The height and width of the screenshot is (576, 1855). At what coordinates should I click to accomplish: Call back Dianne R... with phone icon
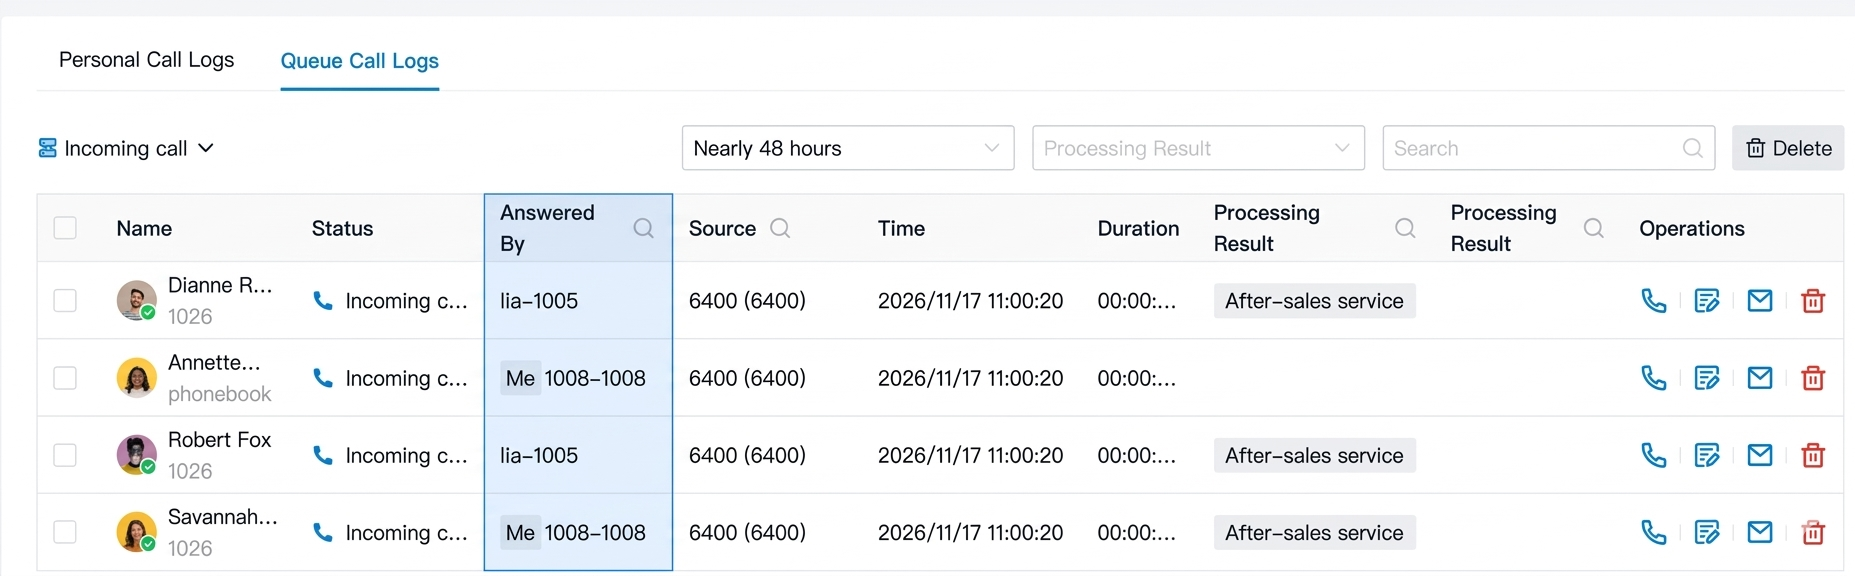click(1654, 301)
